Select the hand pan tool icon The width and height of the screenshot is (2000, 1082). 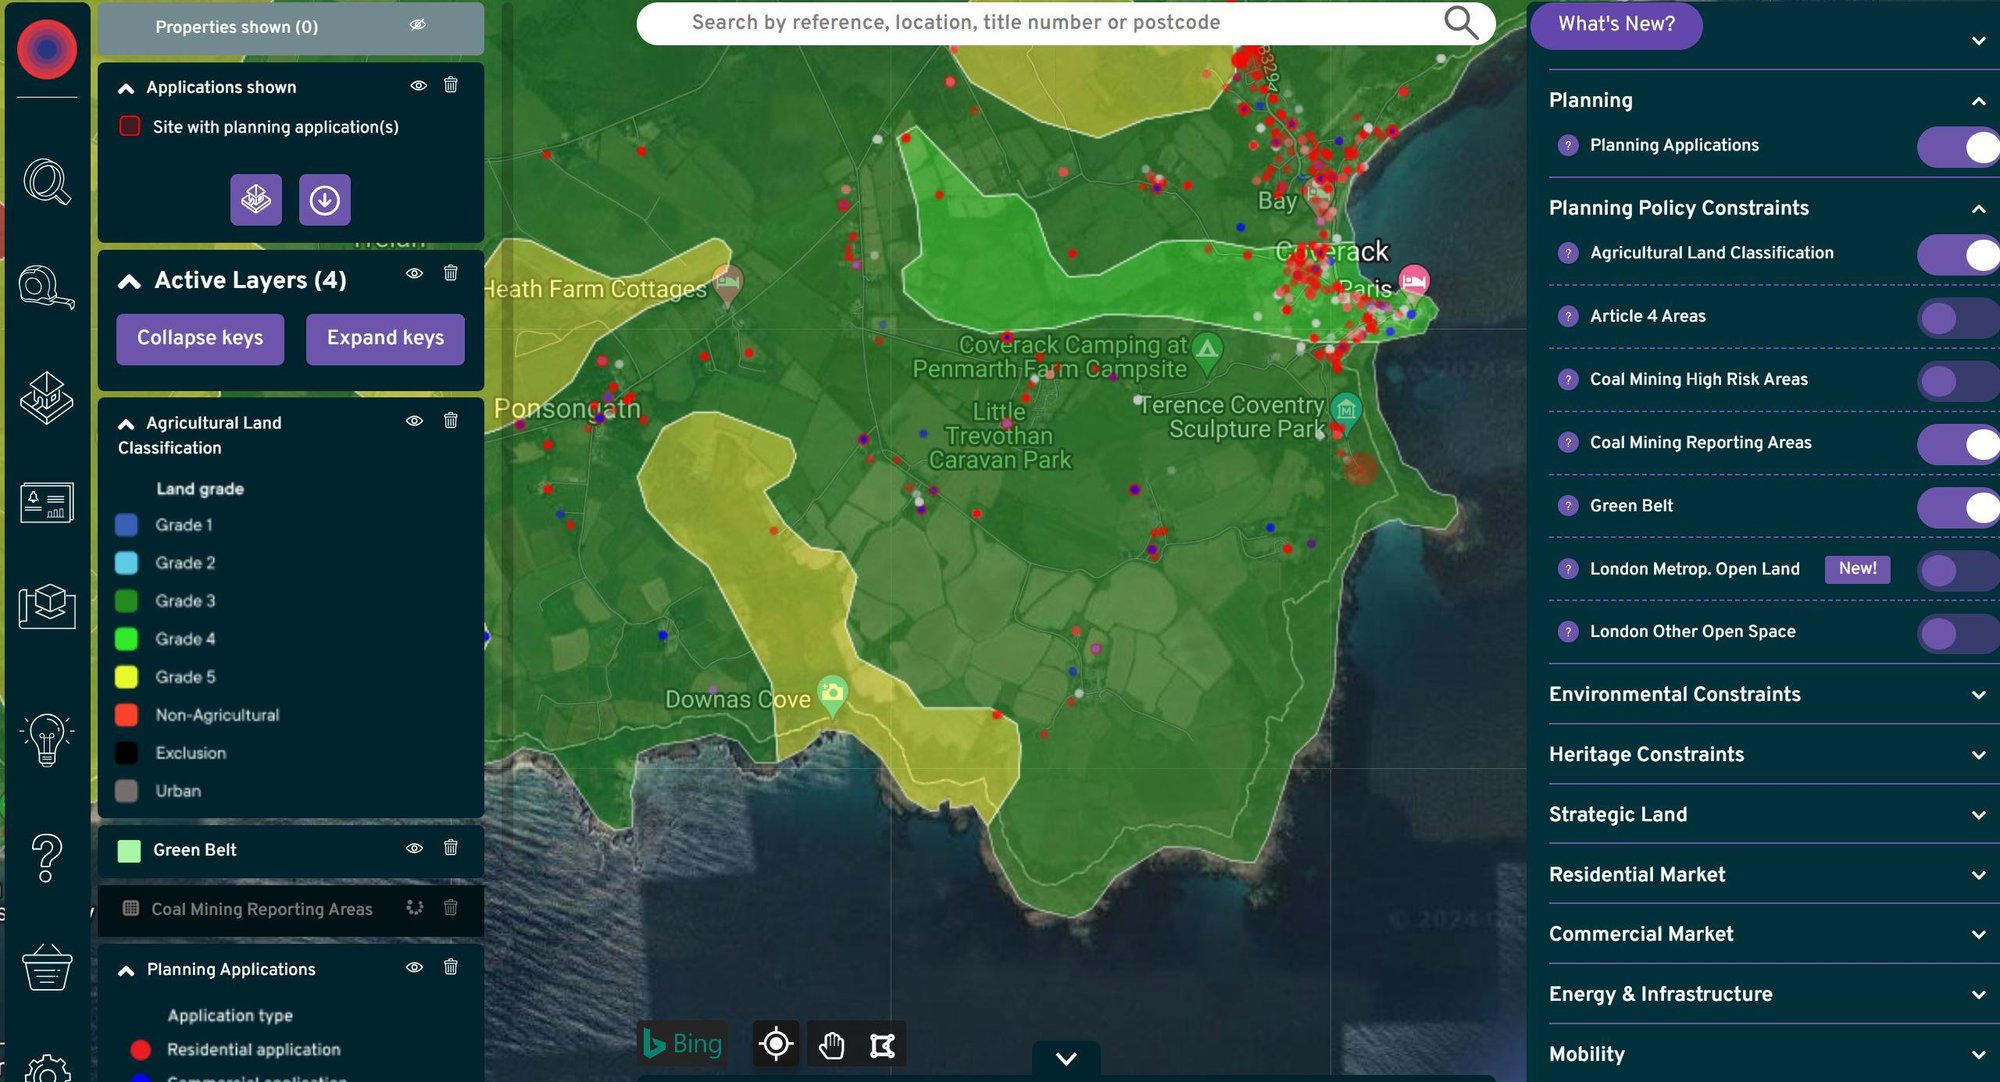831,1045
